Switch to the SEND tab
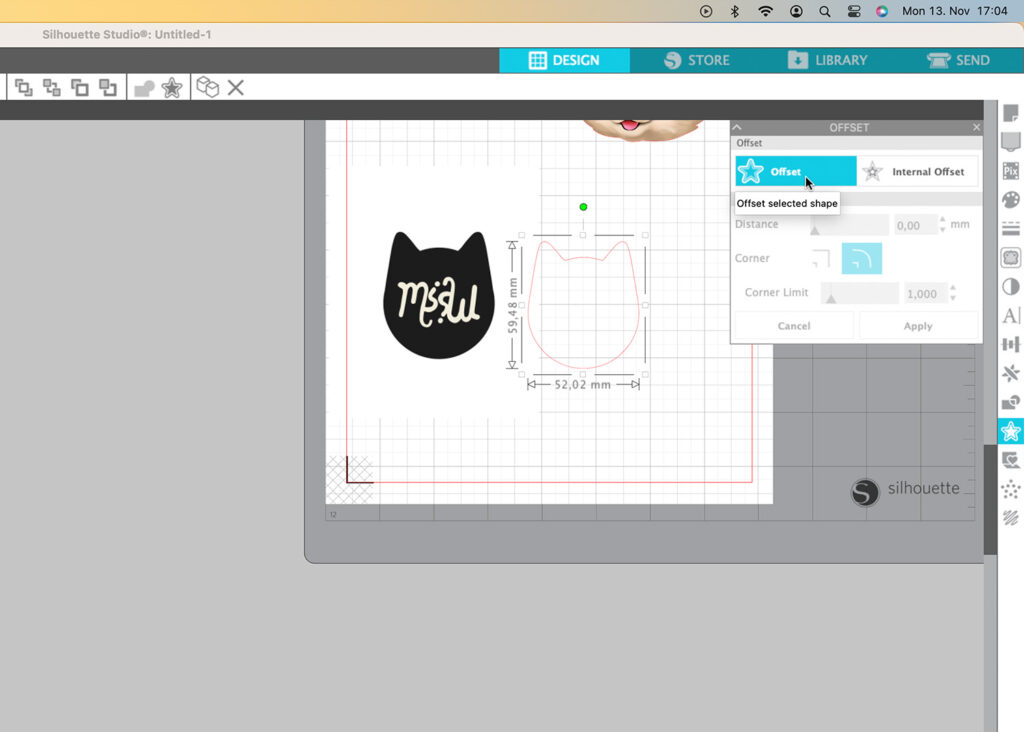 (x=958, y=60)
